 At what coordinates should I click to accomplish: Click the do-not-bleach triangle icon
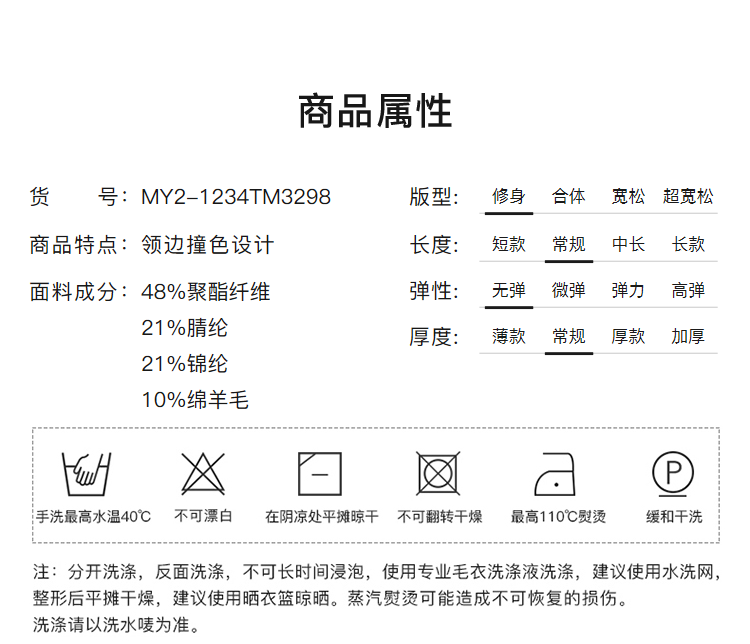tap(203, 474)
